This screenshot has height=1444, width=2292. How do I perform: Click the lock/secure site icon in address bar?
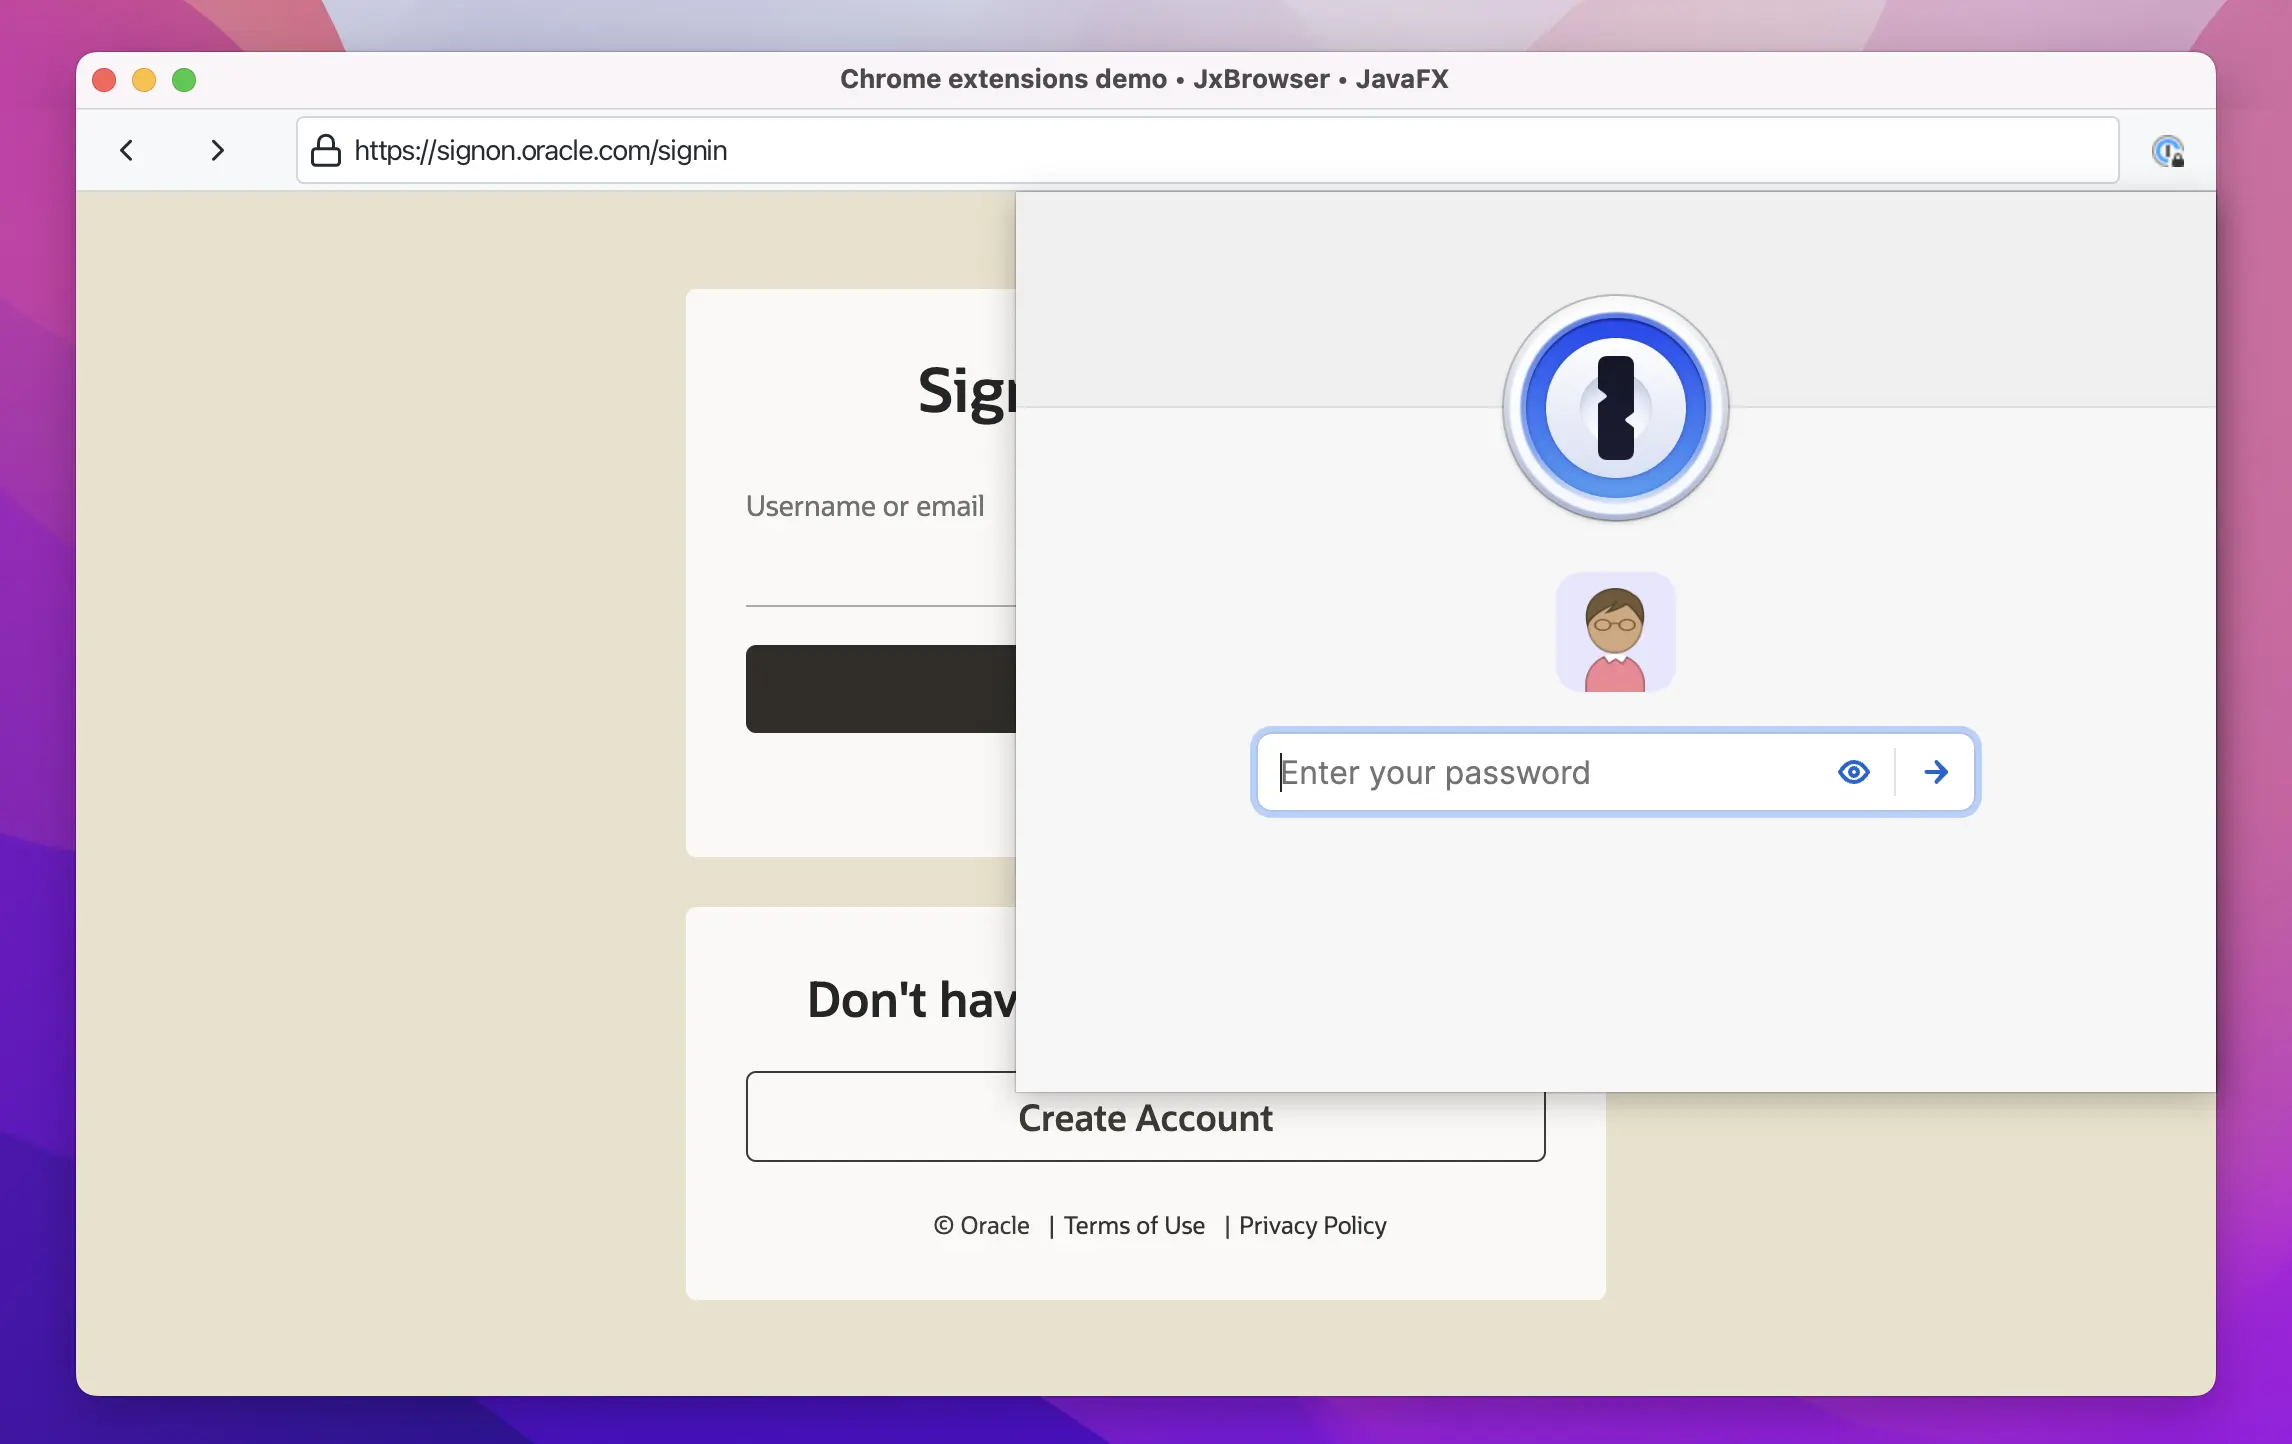coord(326,150)
